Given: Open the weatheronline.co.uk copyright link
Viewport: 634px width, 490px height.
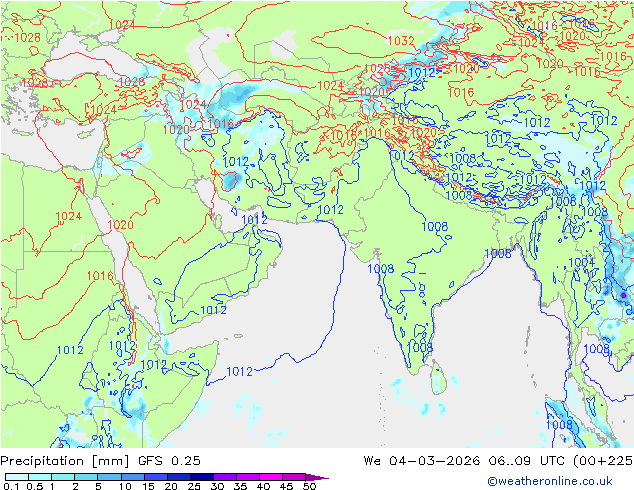Looking at the screenshot, I should [550, 481].
